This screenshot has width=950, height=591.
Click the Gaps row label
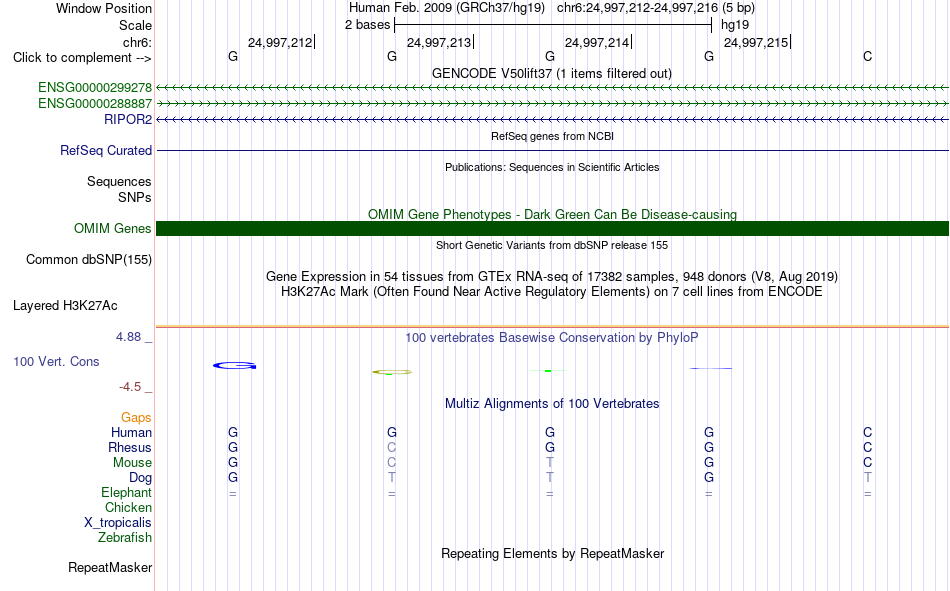pos(136,418)
